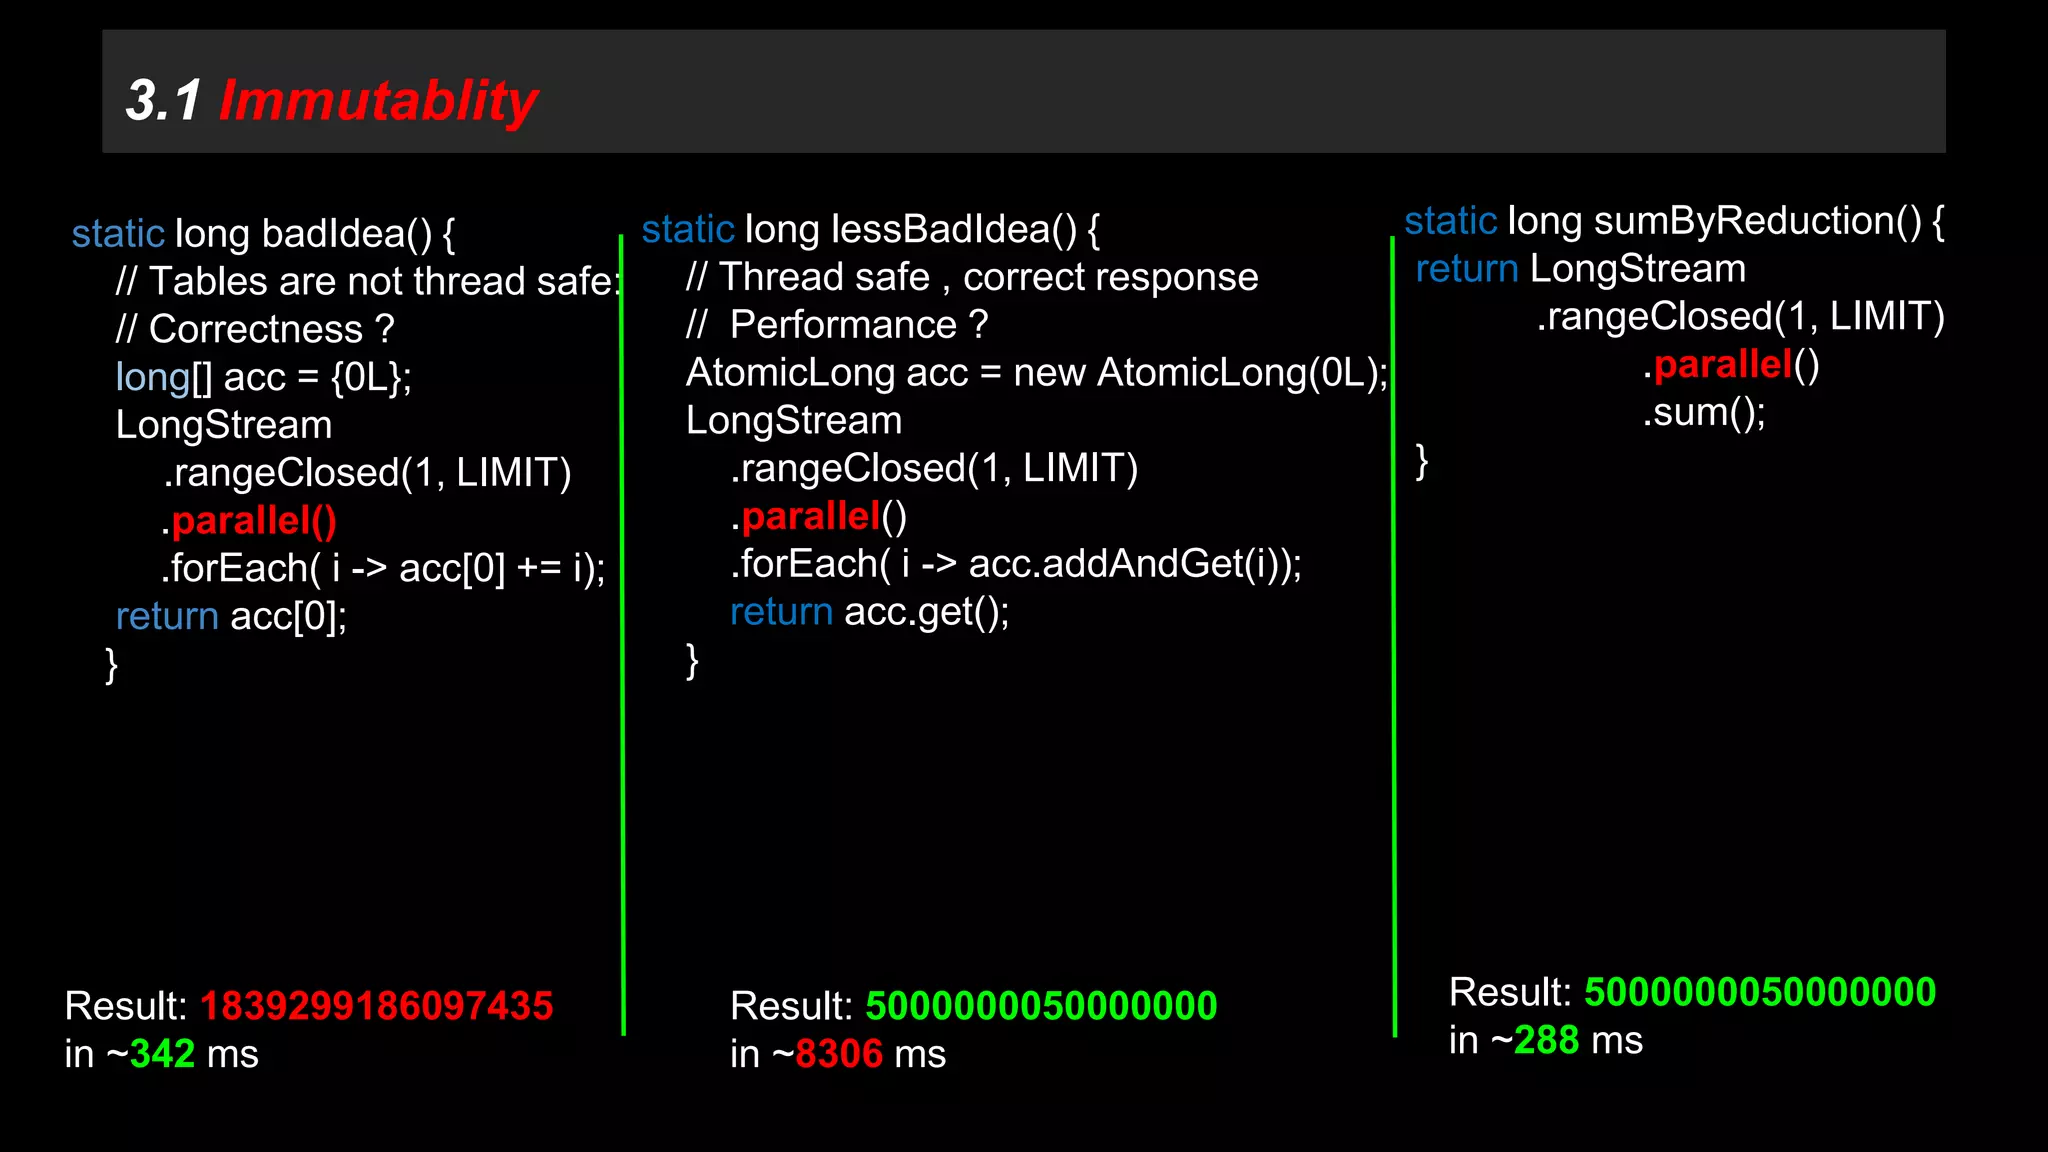Select 'static long lessBadIdea() {' line

click(871, 230)
